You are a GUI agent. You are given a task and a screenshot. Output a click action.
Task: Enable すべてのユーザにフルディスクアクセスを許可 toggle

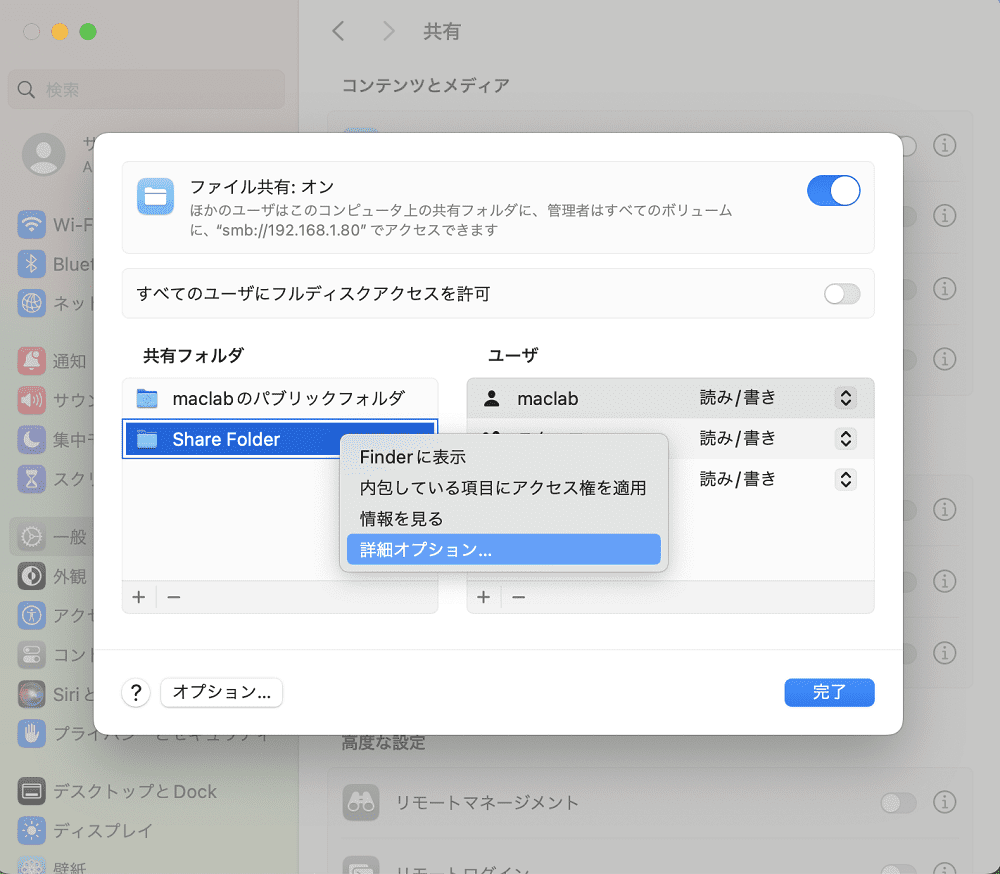(x=842, y=294)
